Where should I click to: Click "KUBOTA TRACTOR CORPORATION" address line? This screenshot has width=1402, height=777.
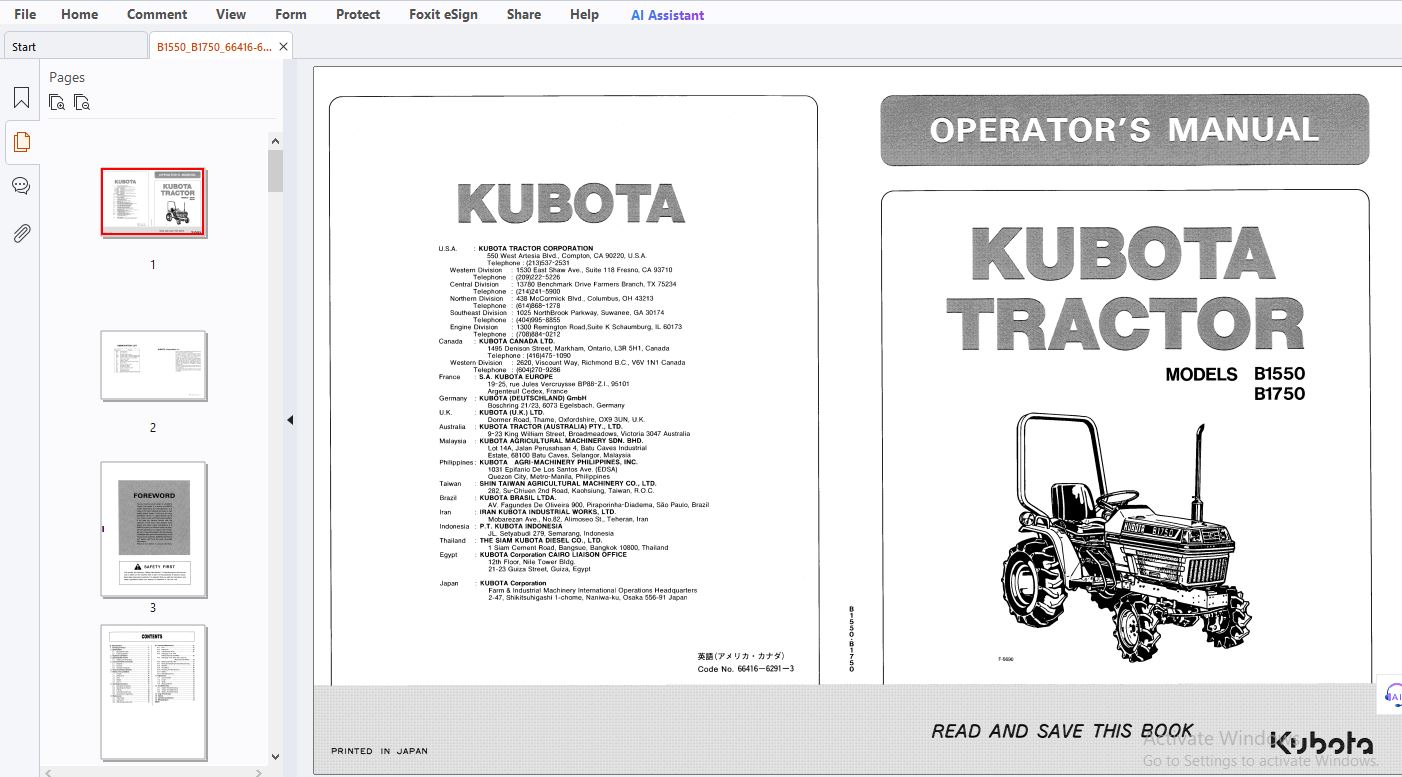coord(536,248)
